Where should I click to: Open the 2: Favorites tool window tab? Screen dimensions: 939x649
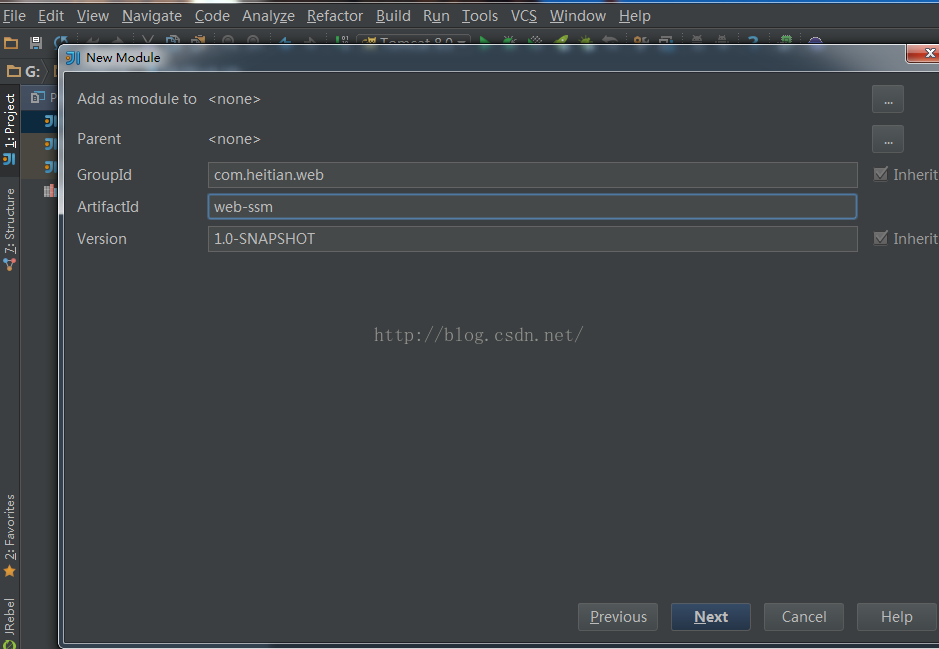(x=10, y=536)
